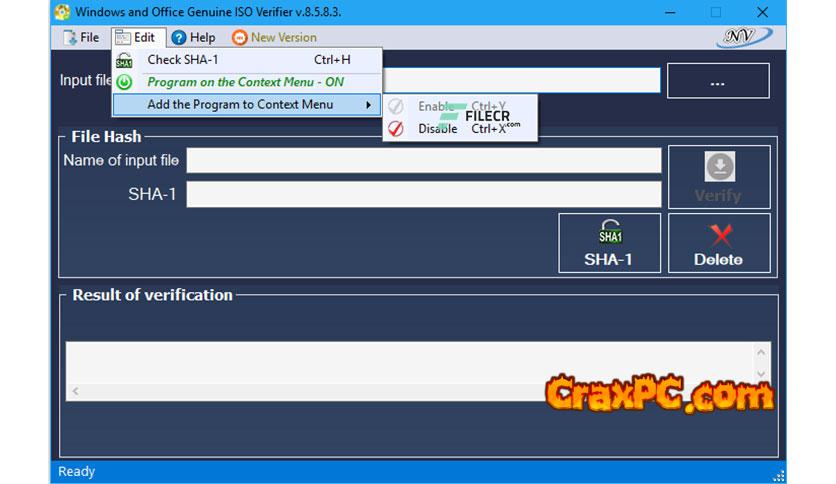Click the Ready status bar text
Screen dimensions: 836x484
pos(76,472)
